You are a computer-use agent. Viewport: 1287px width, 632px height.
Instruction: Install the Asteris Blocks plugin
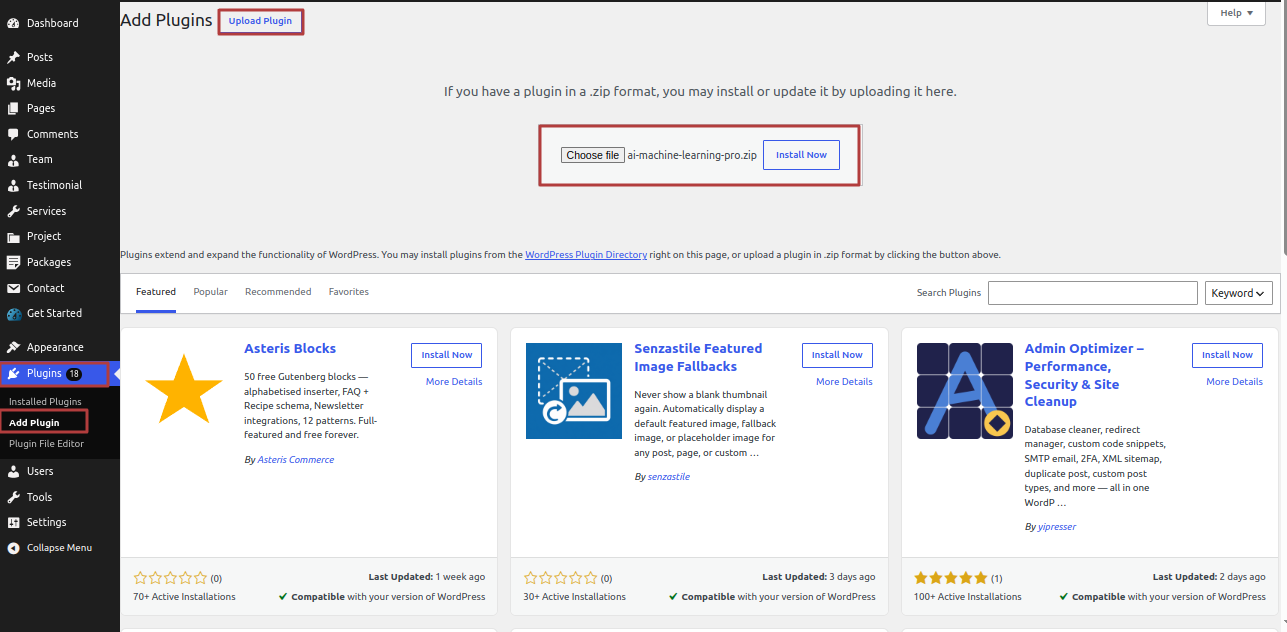click(447, 355)
